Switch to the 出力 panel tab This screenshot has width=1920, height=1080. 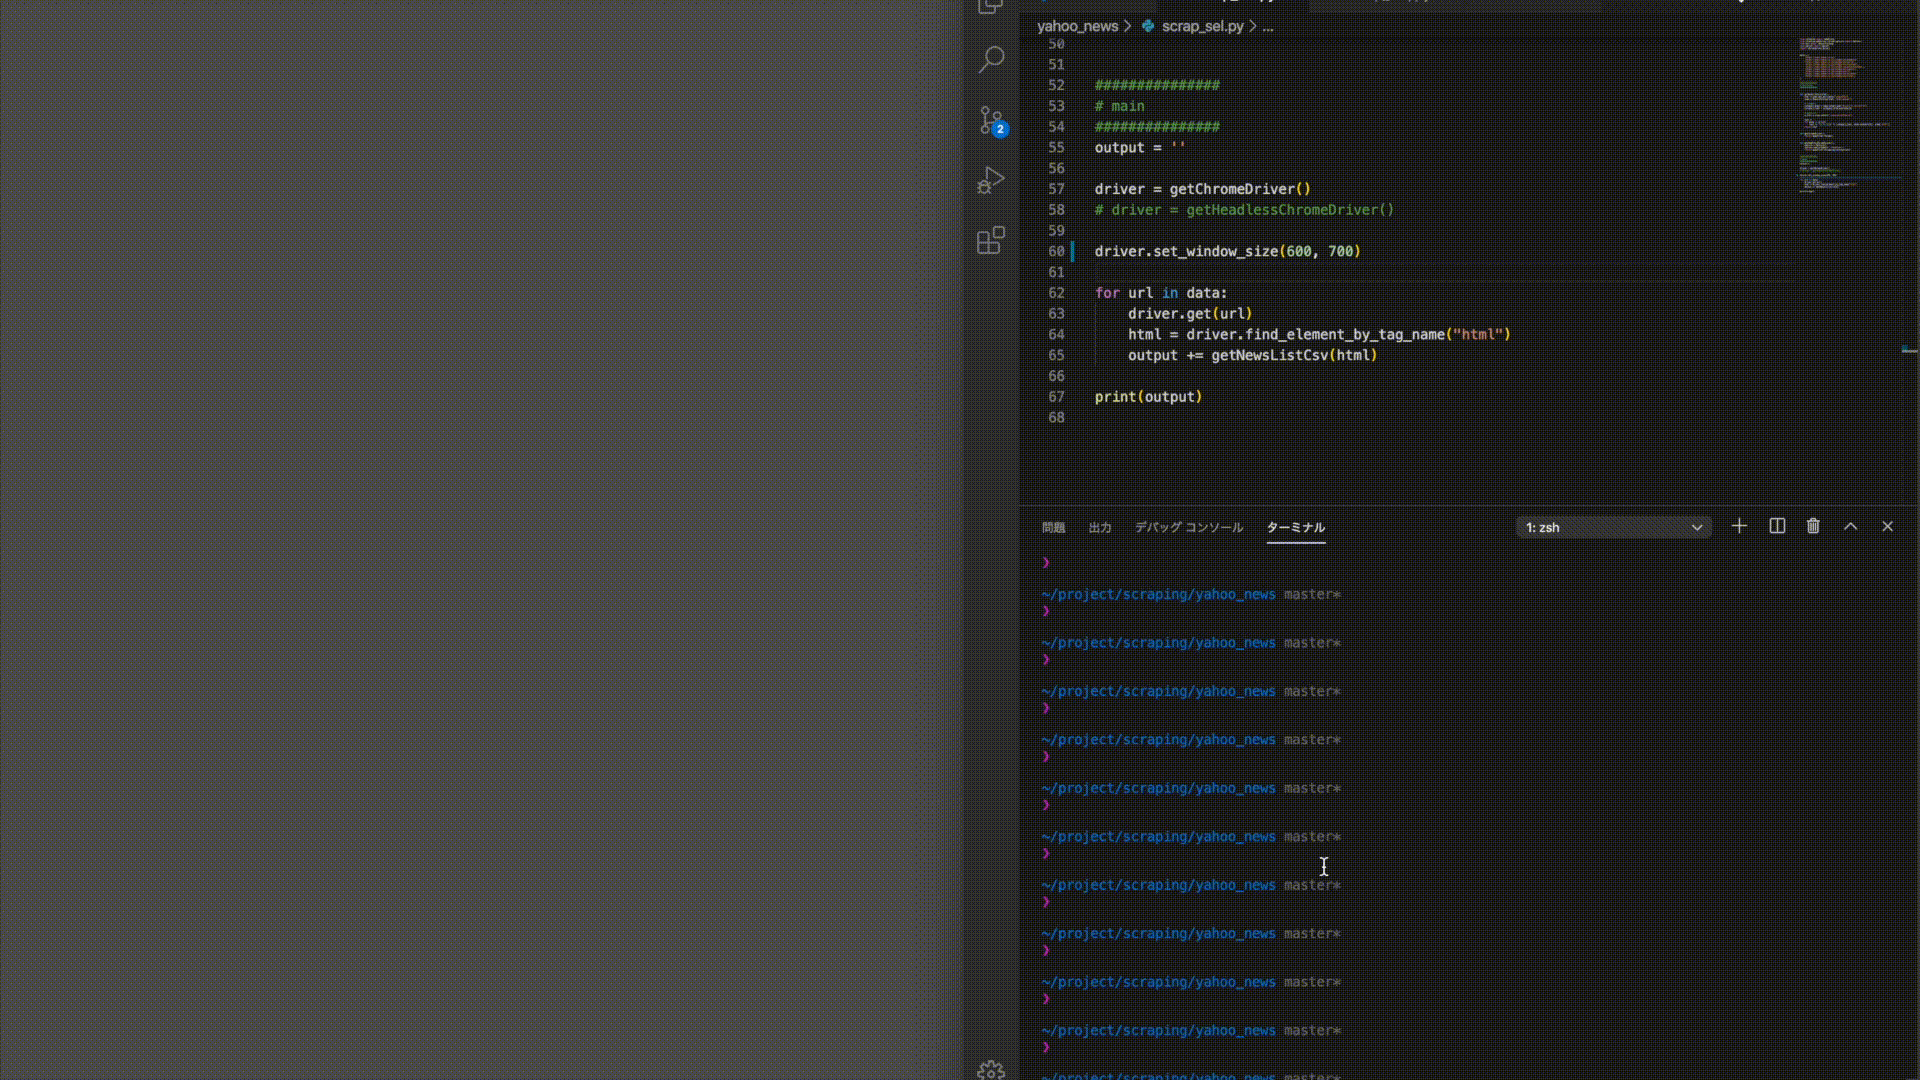pos(1100,527)
